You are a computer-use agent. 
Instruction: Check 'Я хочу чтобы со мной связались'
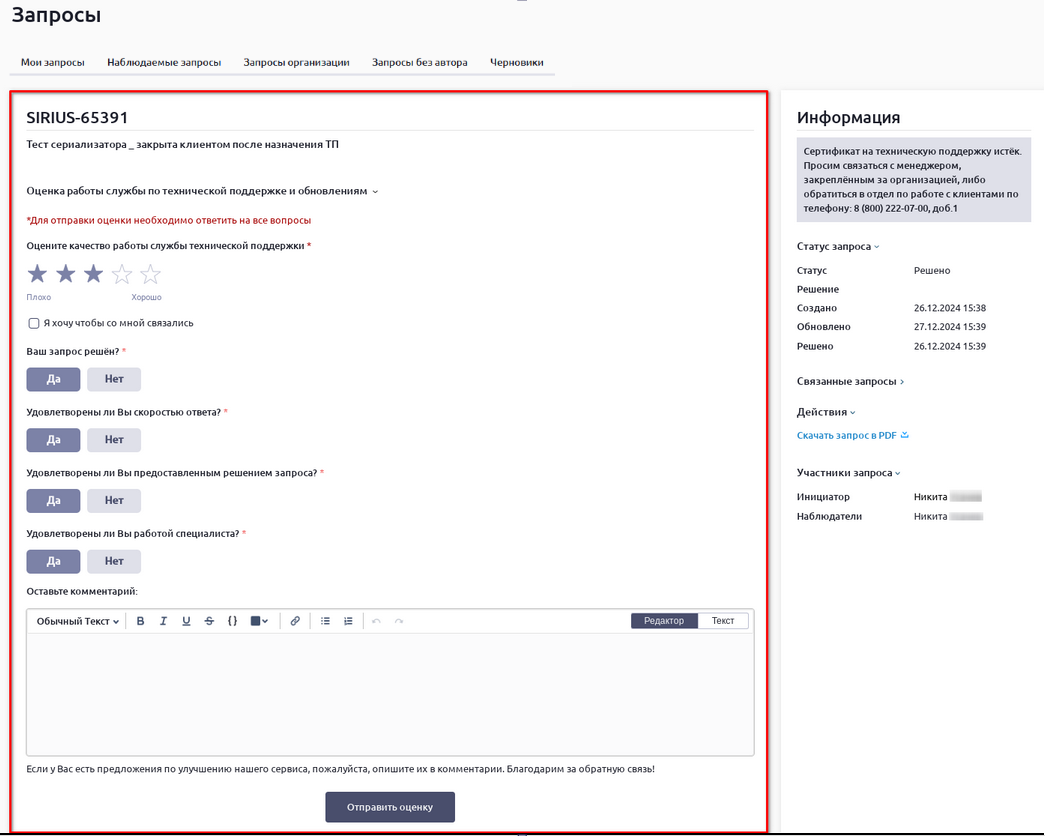pos(34,323)
